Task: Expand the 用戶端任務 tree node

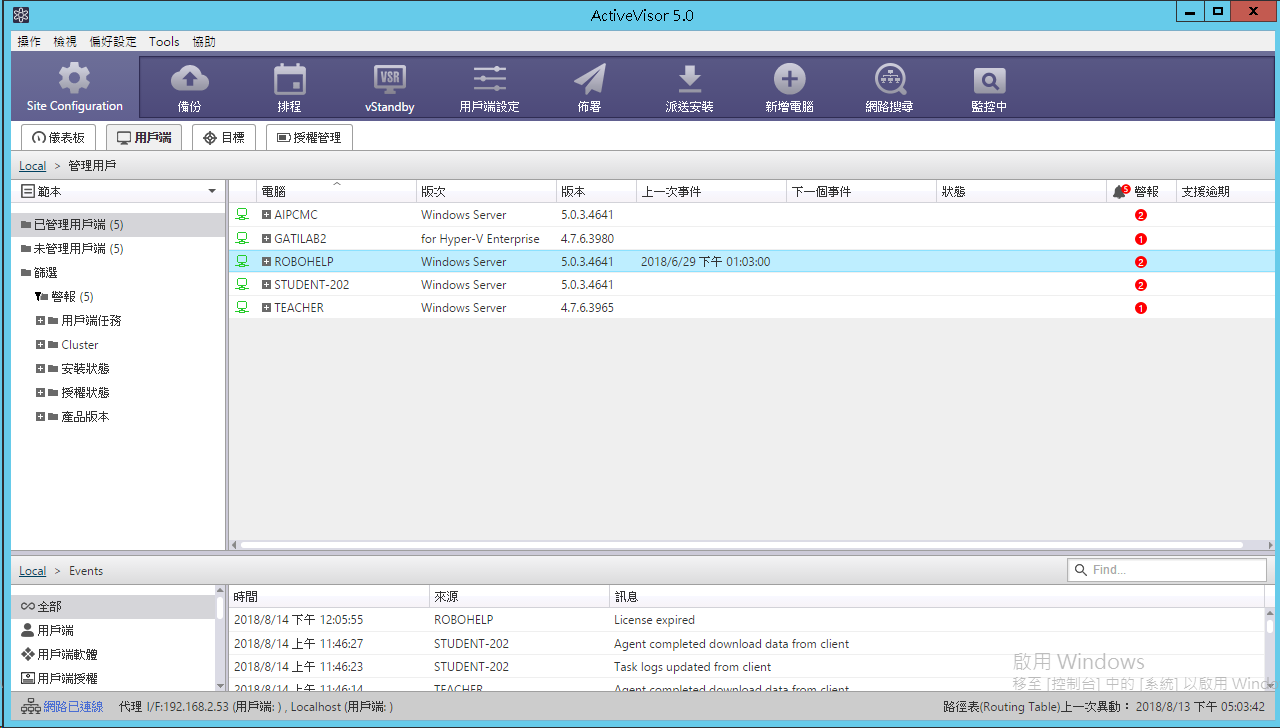Action: coord(41,321)
